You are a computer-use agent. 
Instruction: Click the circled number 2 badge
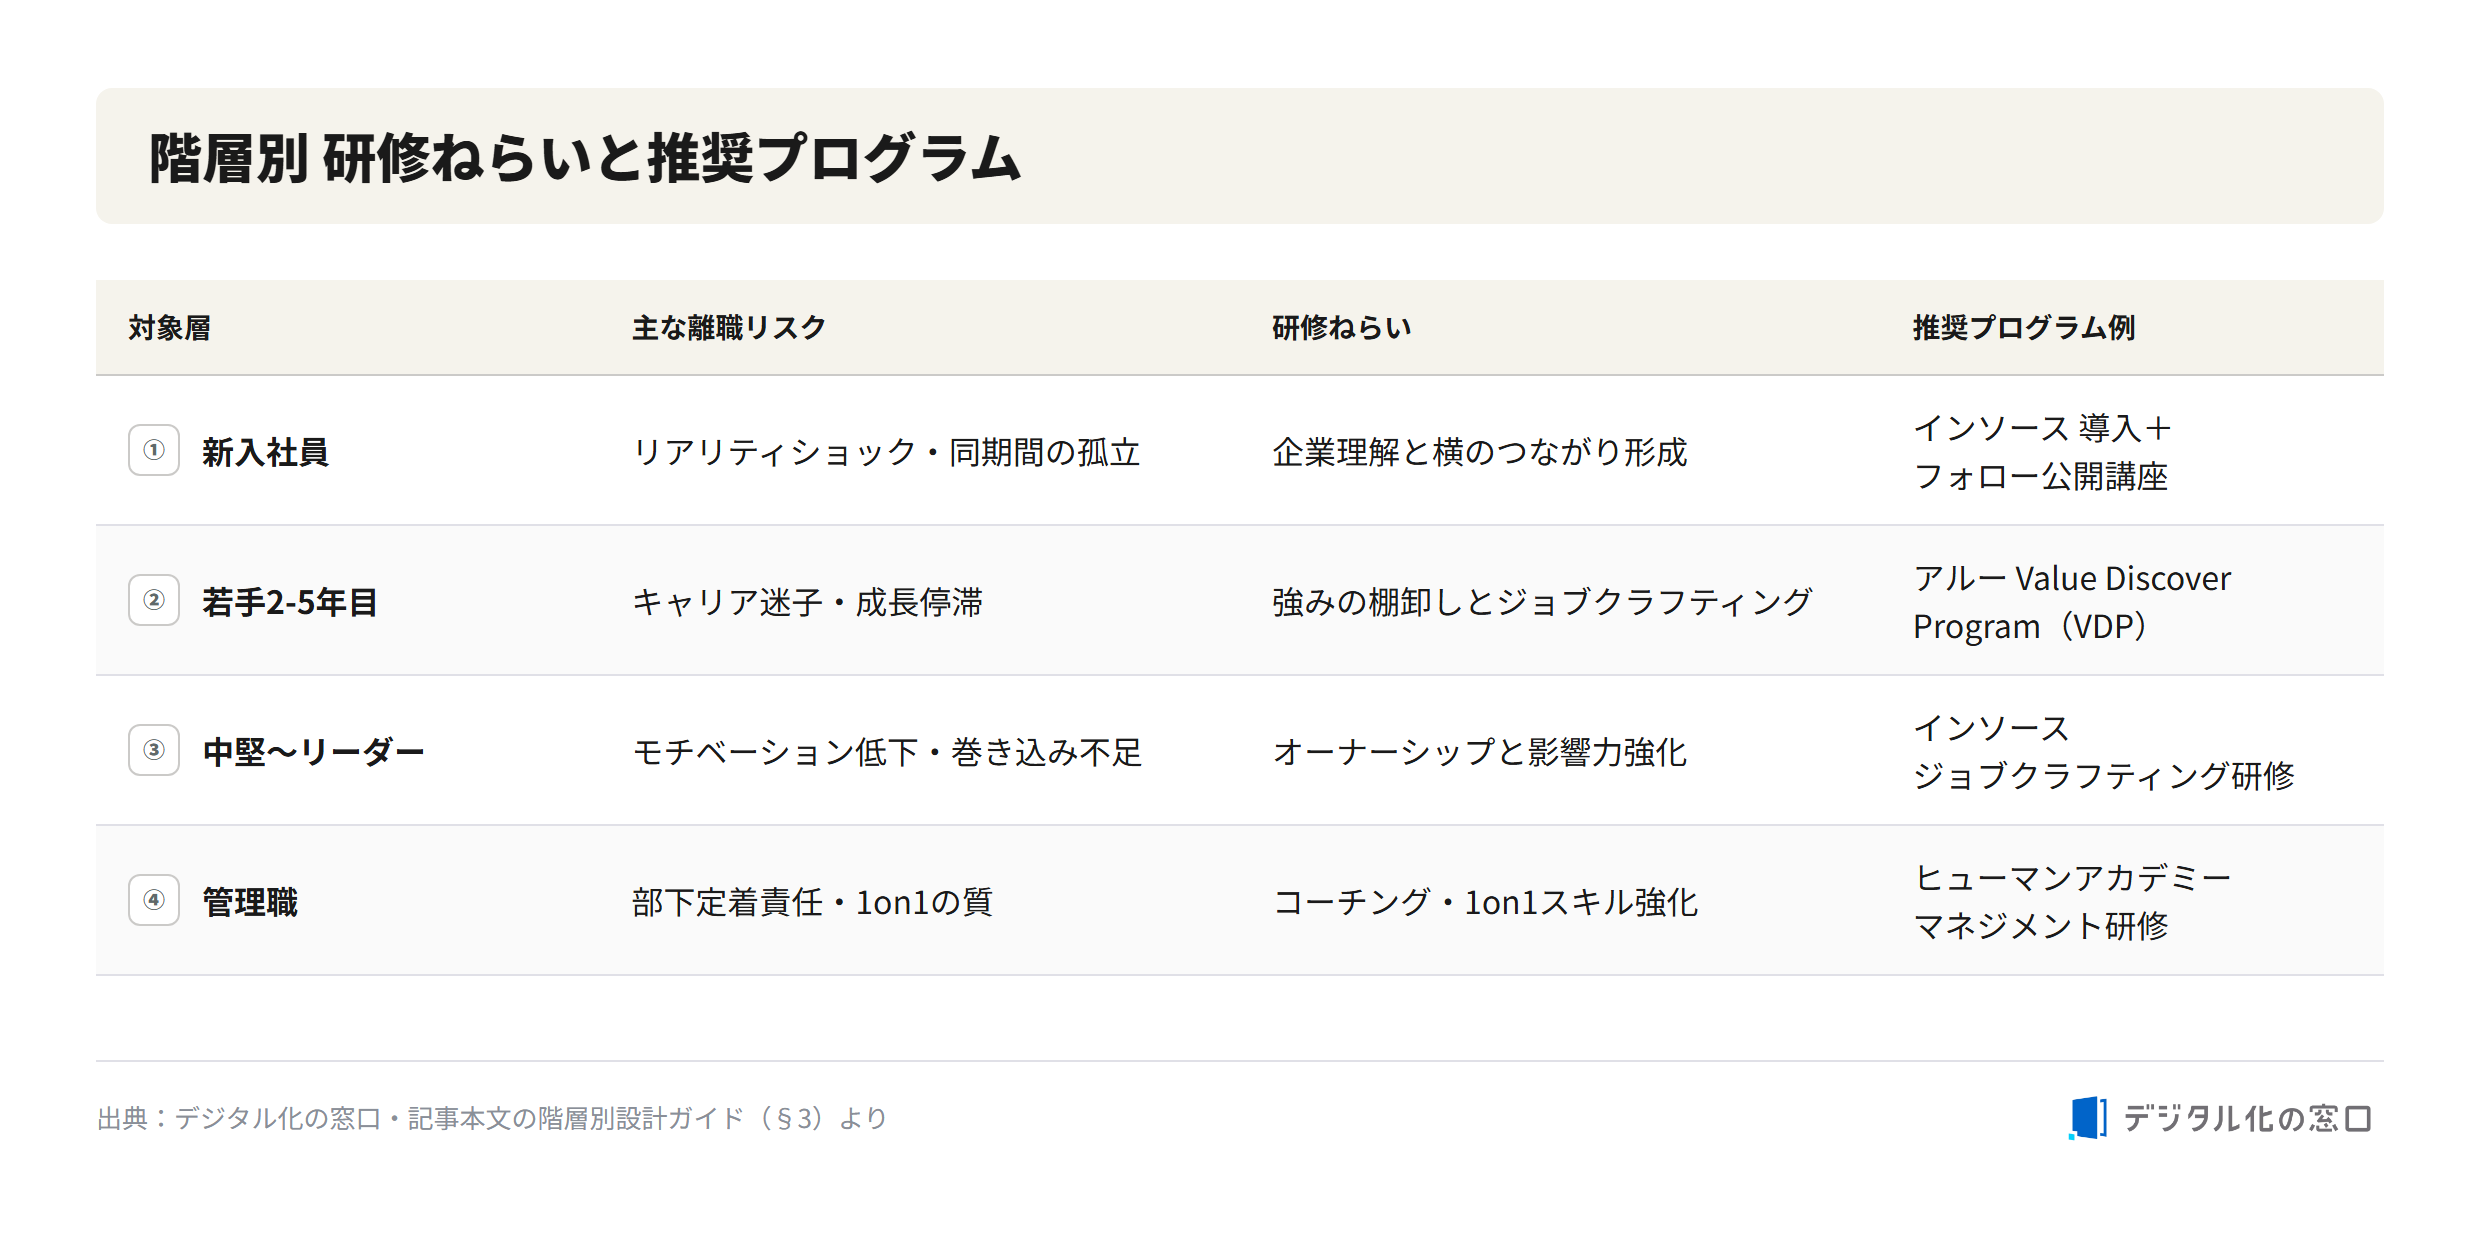154,600
